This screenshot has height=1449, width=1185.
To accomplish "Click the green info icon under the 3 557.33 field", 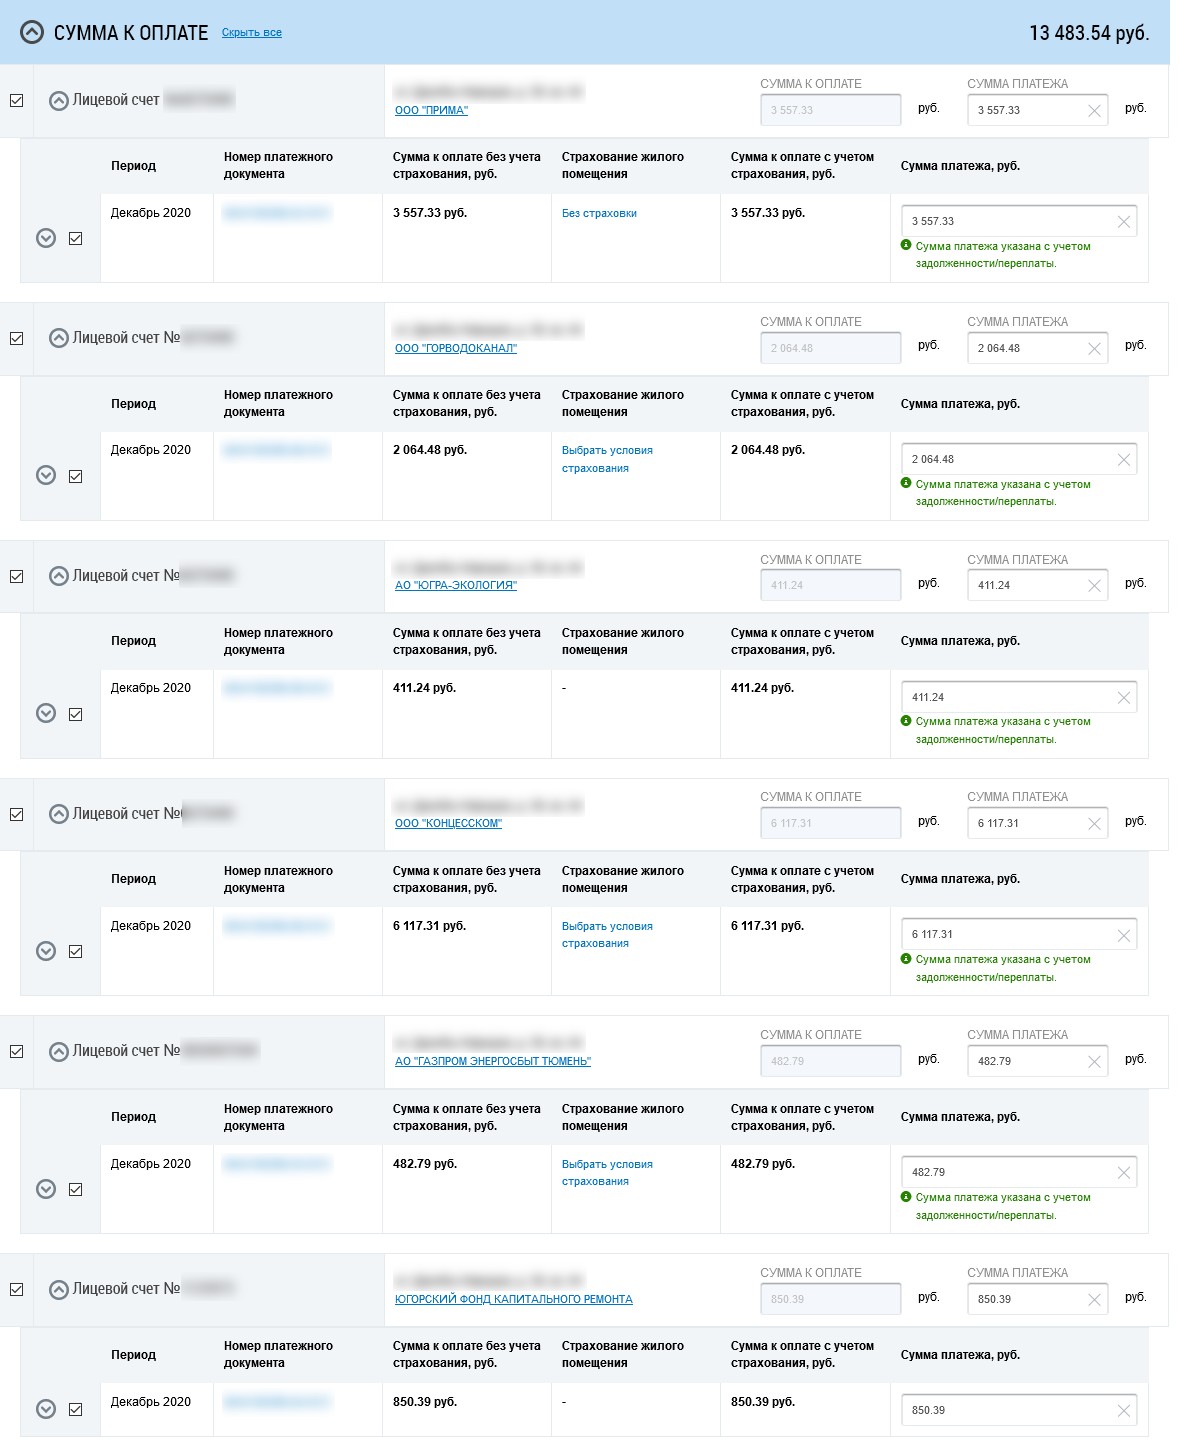I will click(906, 245).
